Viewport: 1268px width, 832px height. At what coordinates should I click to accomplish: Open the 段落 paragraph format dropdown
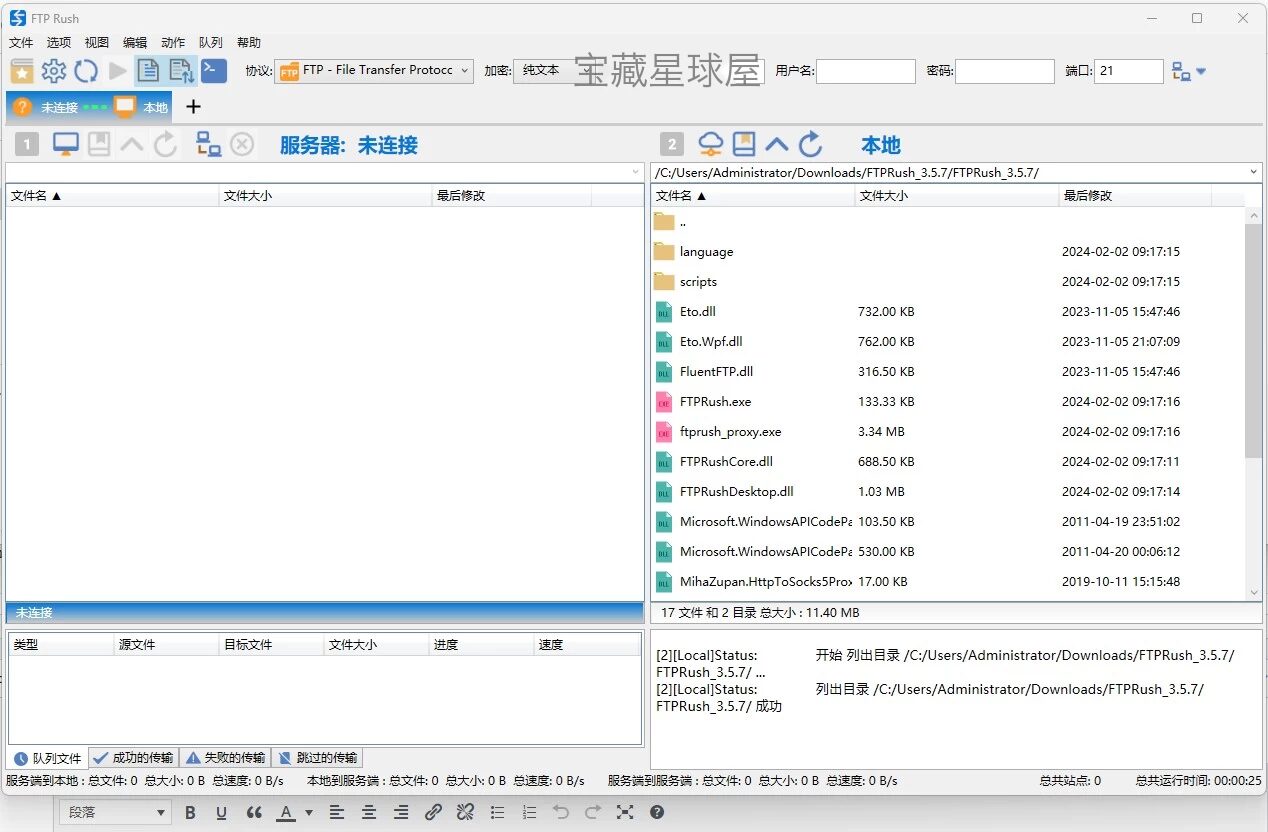pyautogui.click(x=116, y=812)
